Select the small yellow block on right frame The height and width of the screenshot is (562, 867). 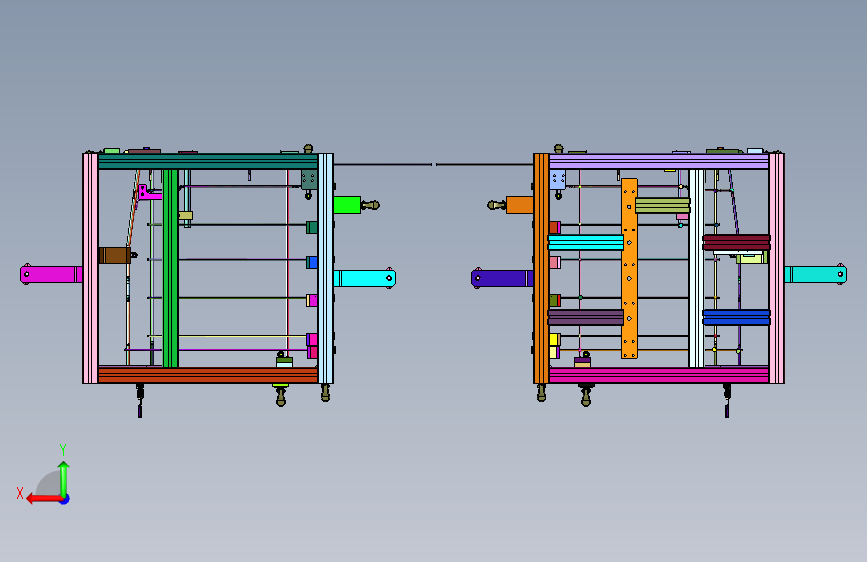(x=554, y=339)
